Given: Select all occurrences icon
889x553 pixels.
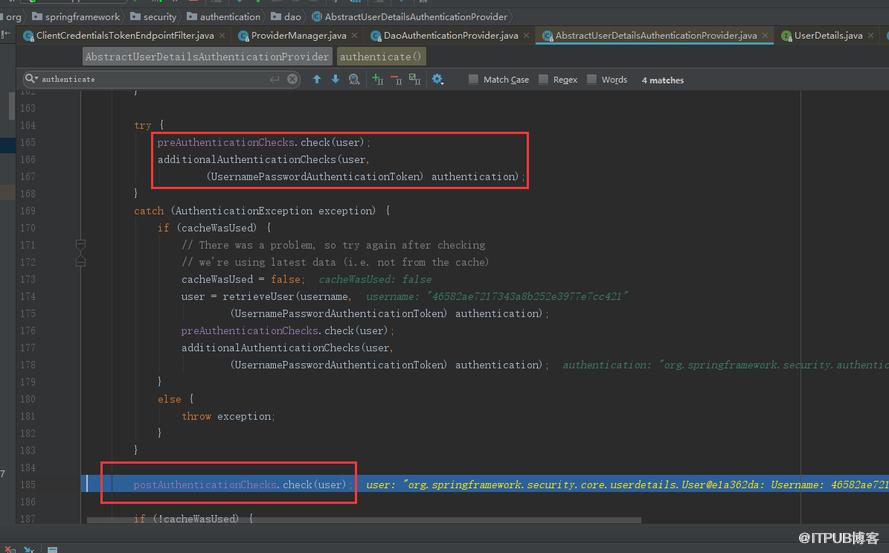Looking at the screenshot, I should (x=415, y=79).
